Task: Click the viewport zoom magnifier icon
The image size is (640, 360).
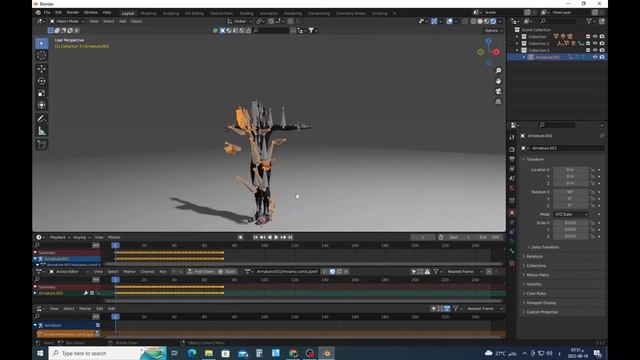Action: pos(498,71)
